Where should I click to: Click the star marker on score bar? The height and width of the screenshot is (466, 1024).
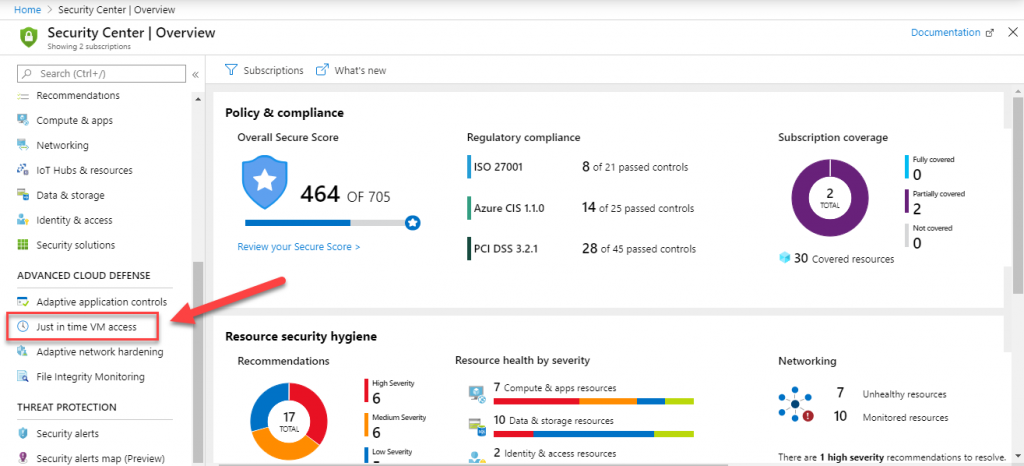point(412,223)
